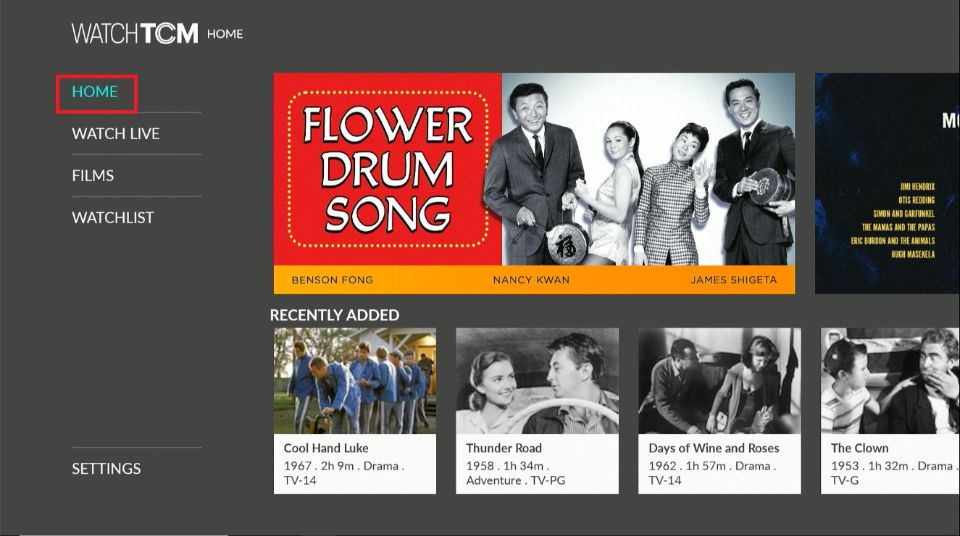Click the NANCY KWAN credit on the banner
The height and width of the screenshot is (536, 960).
[531, 280]
